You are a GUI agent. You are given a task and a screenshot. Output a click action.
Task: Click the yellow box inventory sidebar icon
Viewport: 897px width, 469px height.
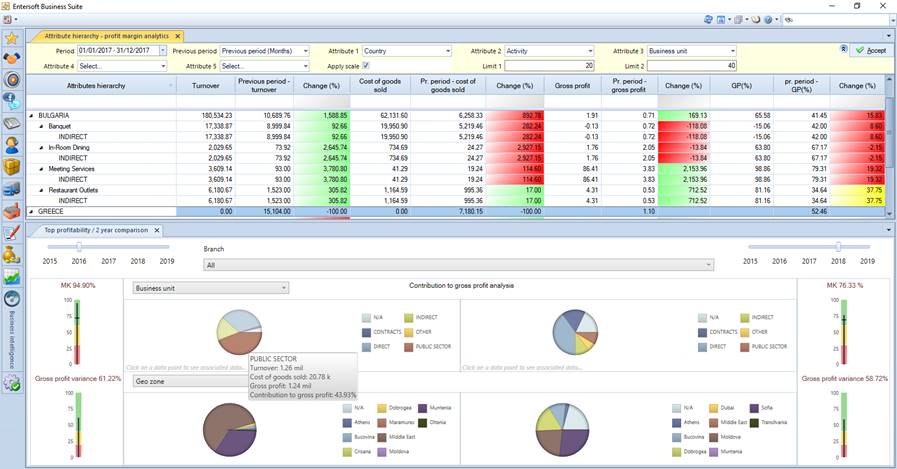(12, 166)
